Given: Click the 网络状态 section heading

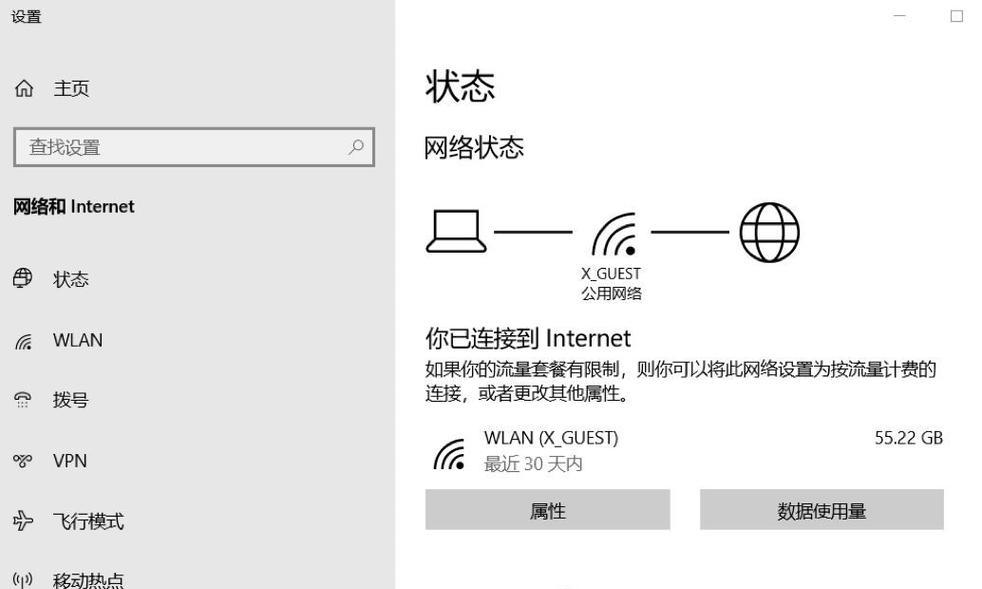Looking at the screenshot, I should 474,148.
